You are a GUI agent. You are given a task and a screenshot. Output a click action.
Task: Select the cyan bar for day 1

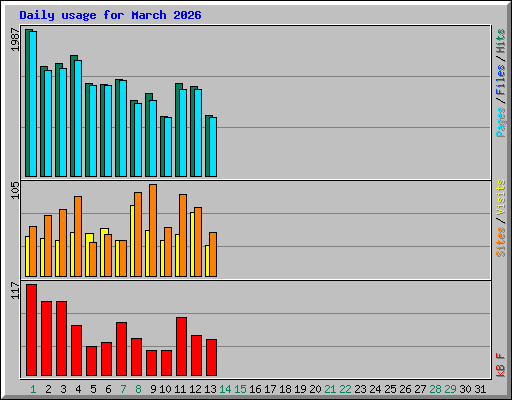[33, 104]
